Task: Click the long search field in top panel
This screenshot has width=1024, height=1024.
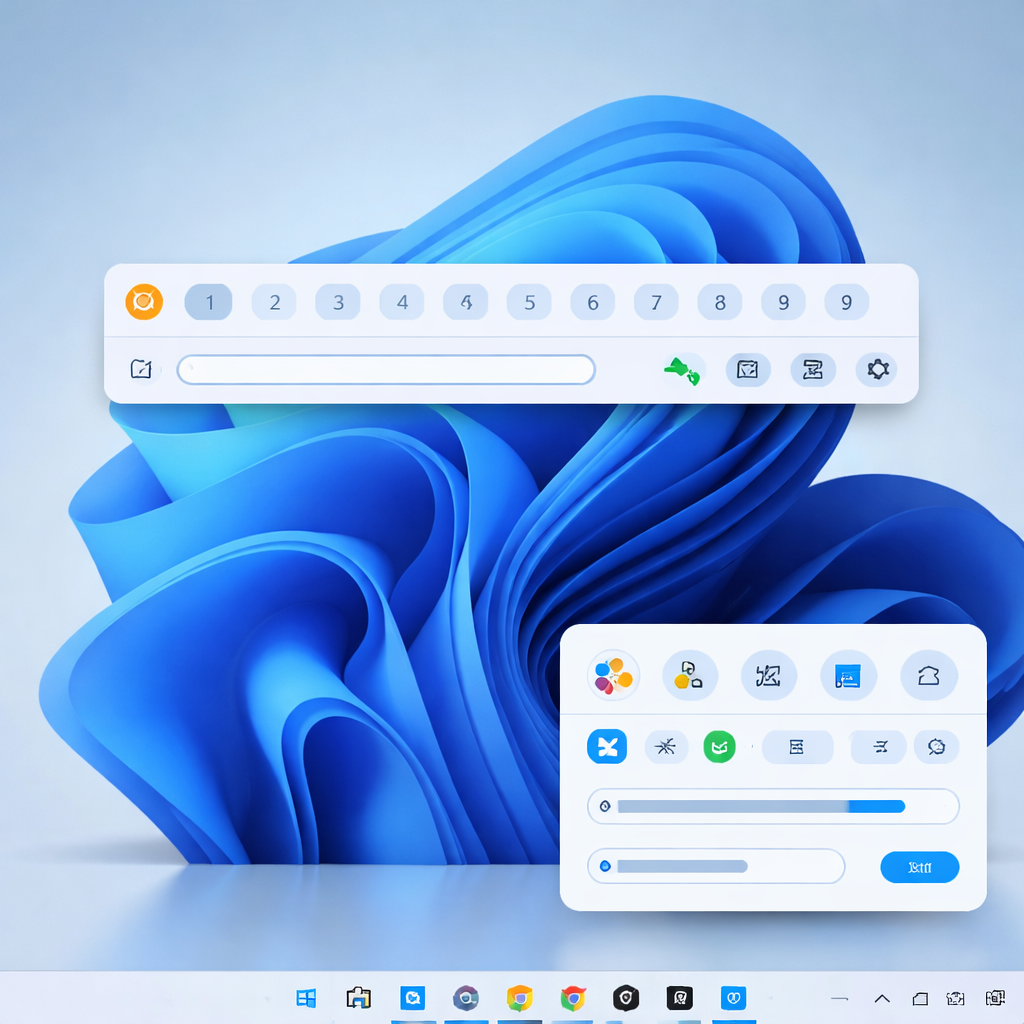Action: coord(386,370)
